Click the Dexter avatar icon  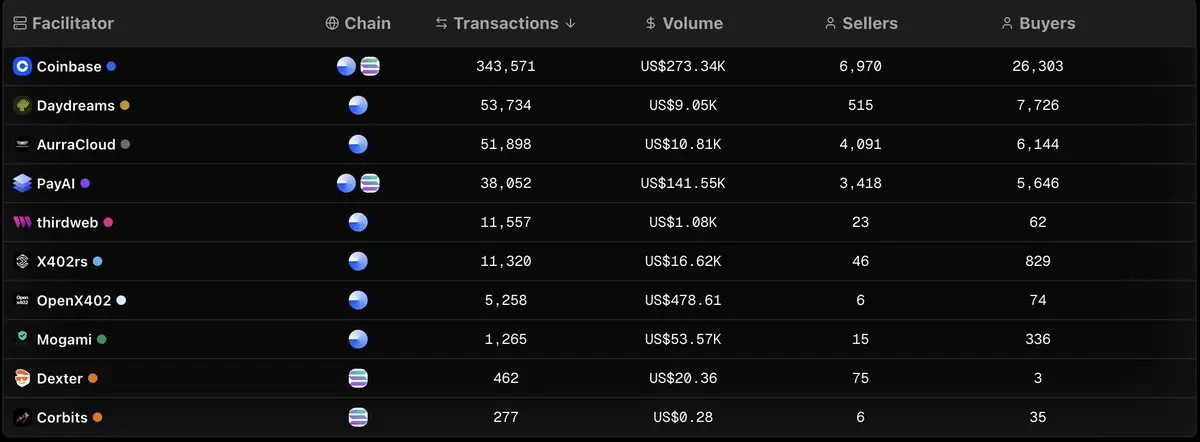22,378
